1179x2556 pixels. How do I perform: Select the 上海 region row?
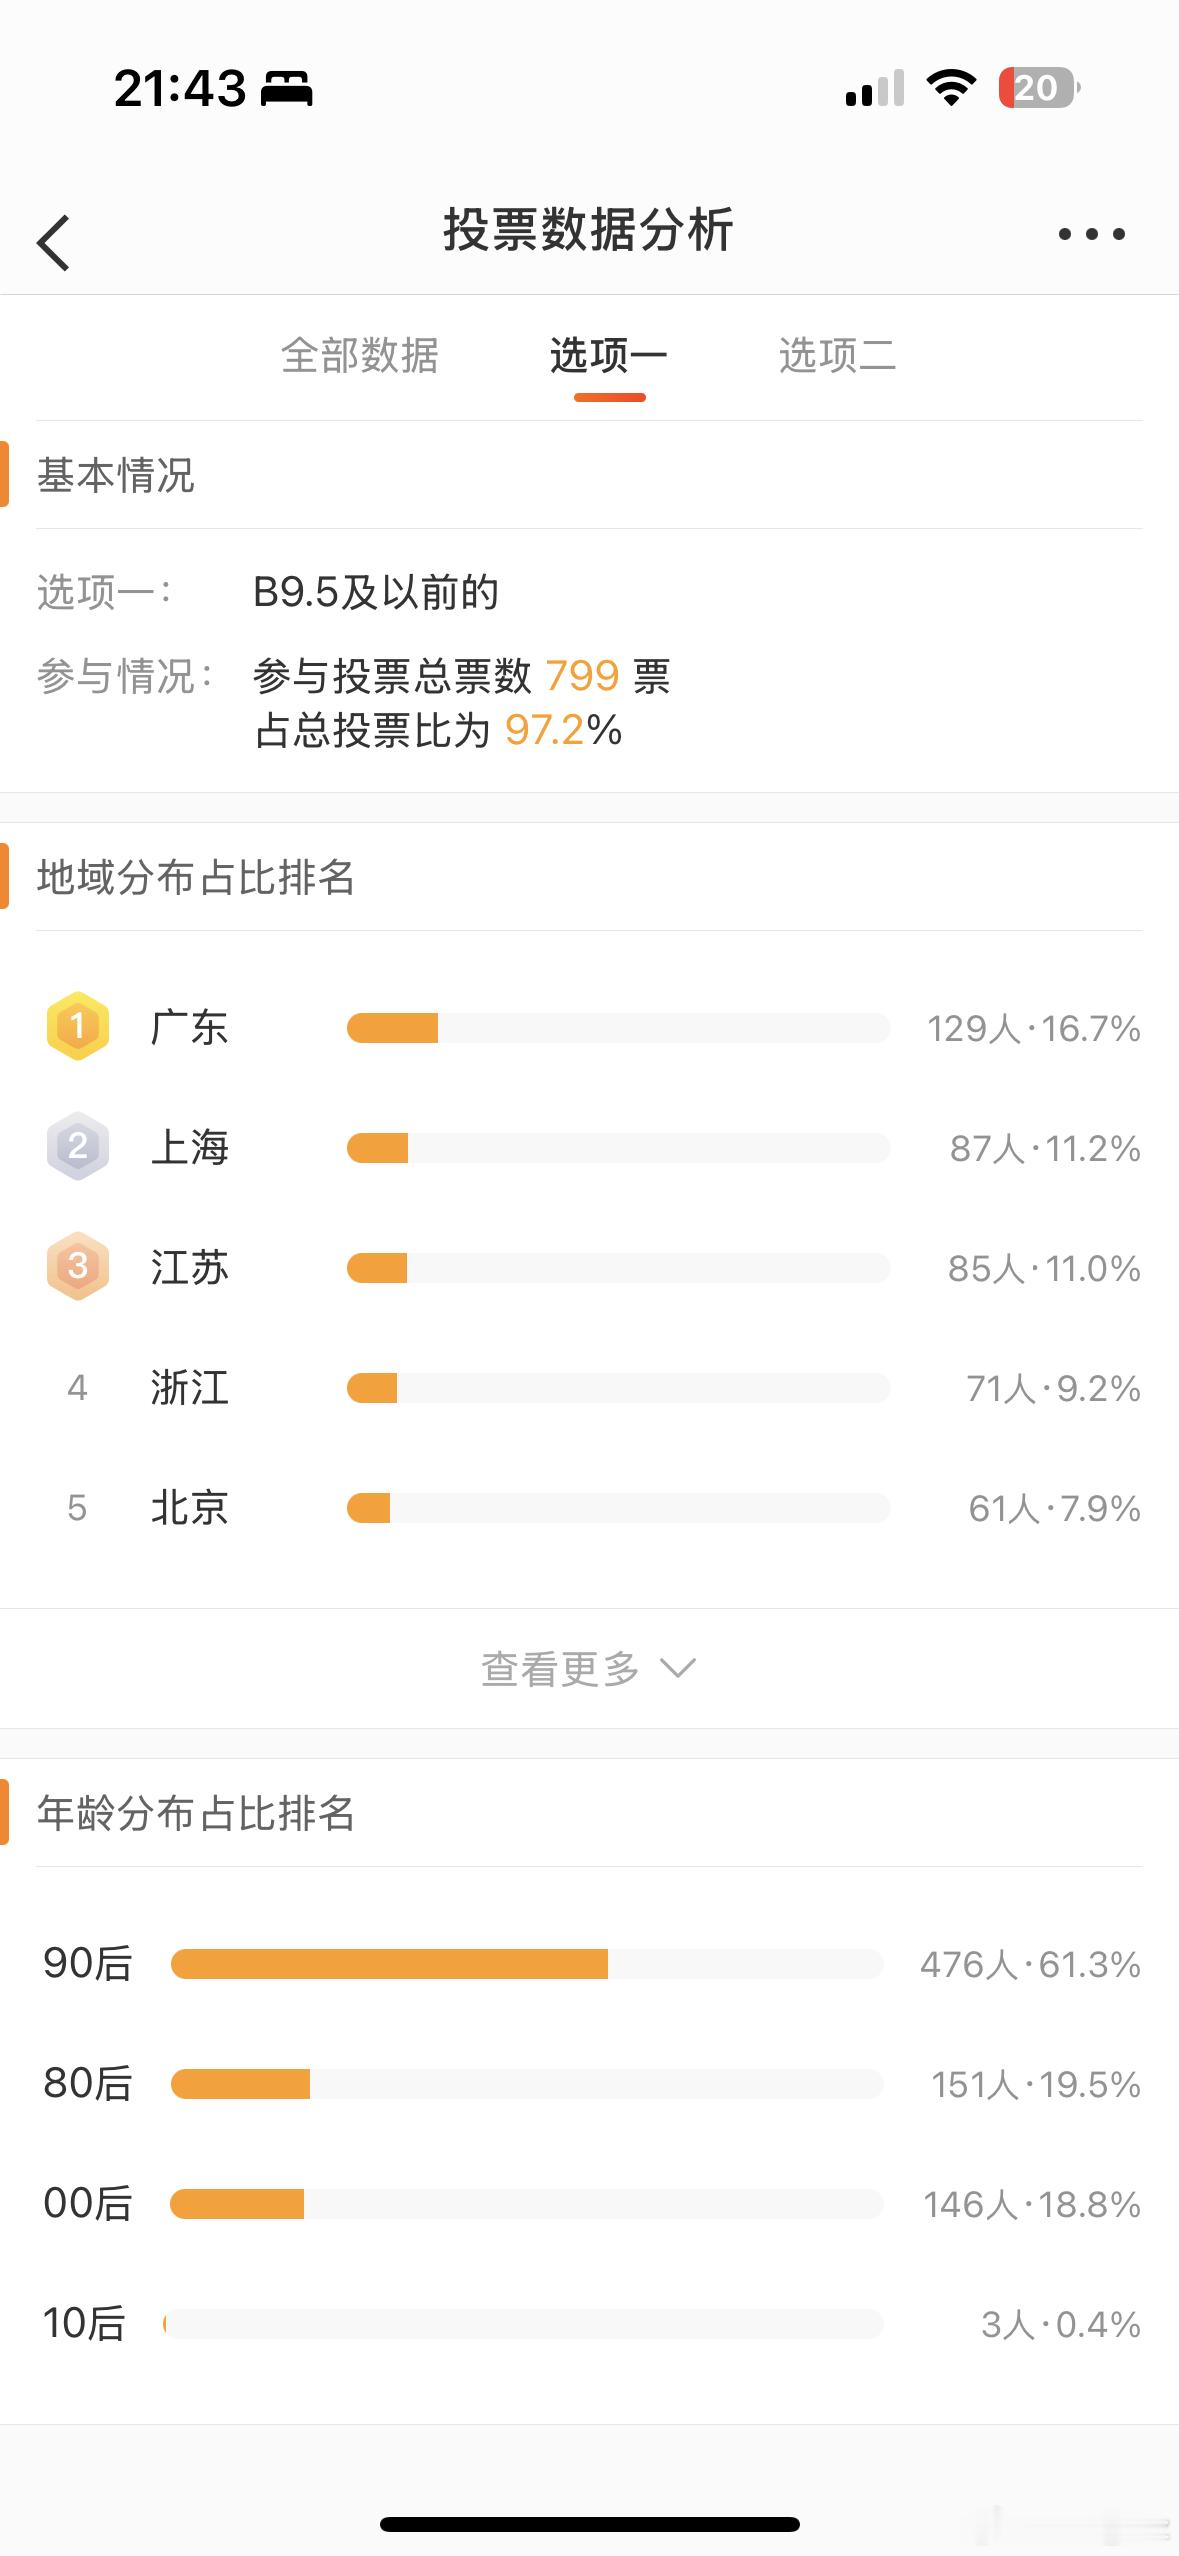(589, 1148)
